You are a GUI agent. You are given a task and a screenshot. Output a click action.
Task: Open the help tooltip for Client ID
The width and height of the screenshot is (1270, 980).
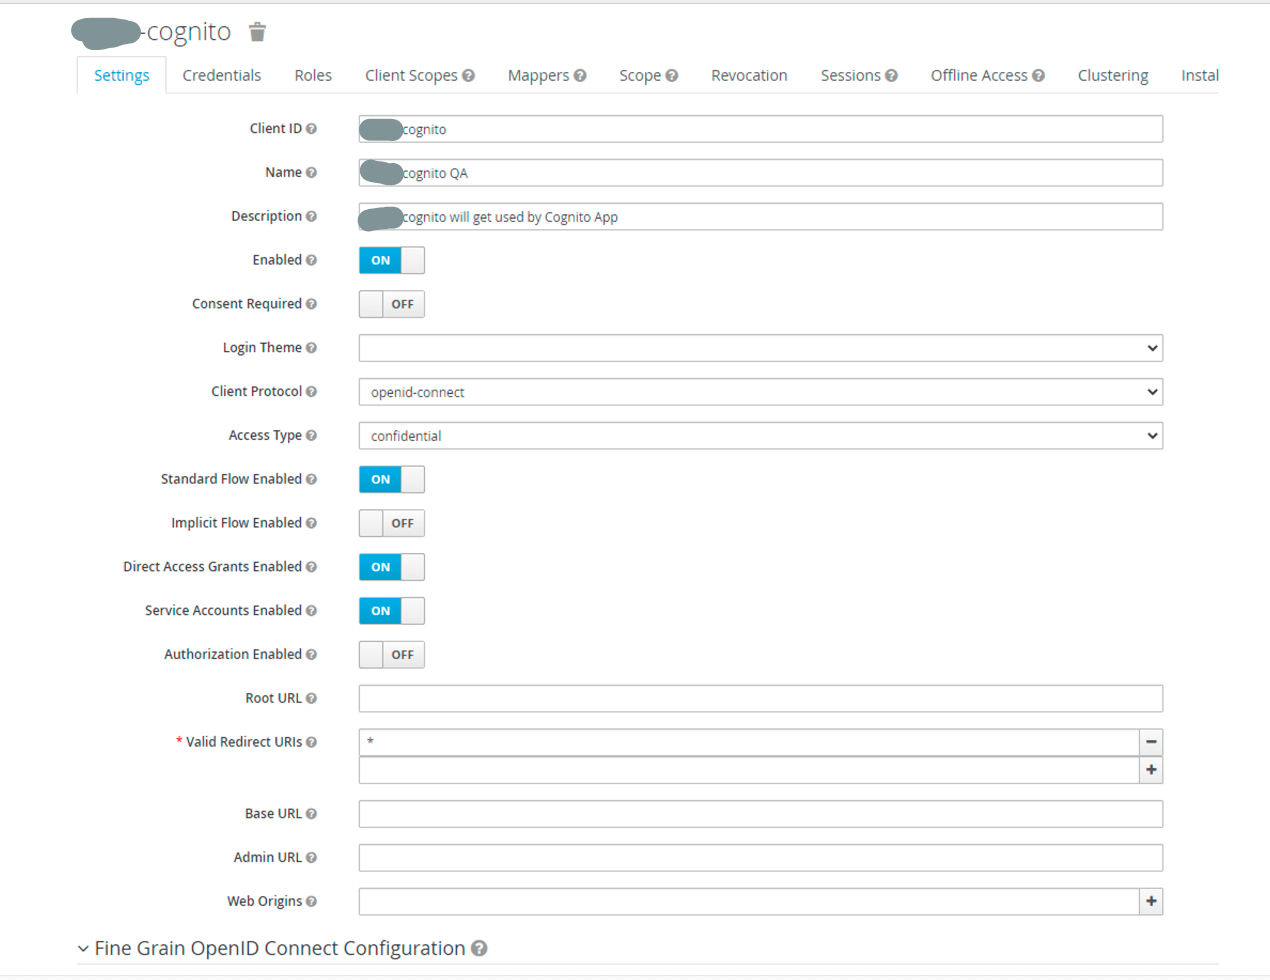[313, 128]
